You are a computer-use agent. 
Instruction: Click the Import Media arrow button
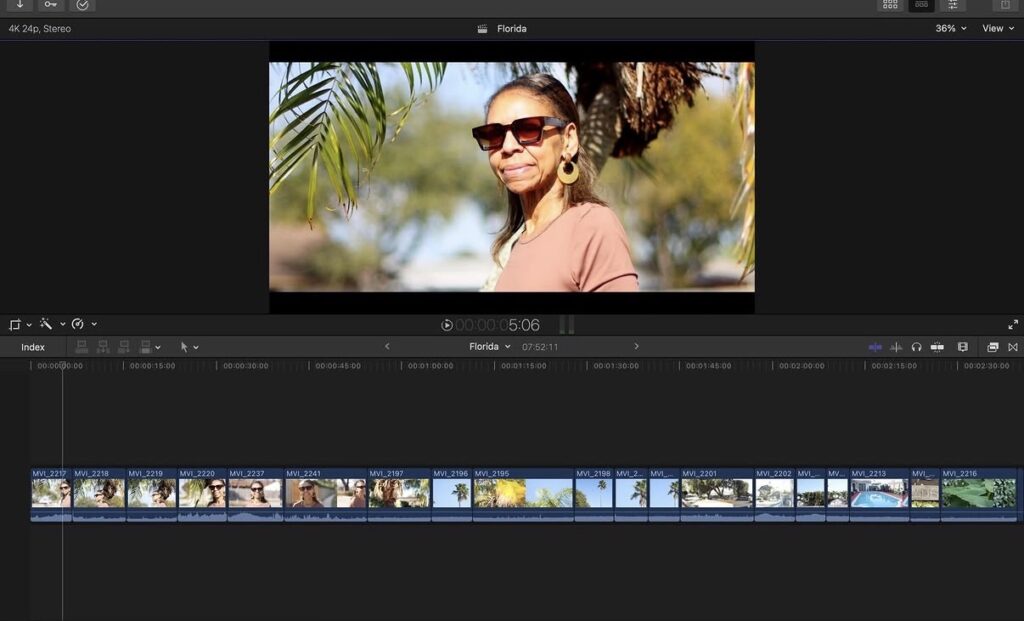pyautogui.click(x=19, y=5)
